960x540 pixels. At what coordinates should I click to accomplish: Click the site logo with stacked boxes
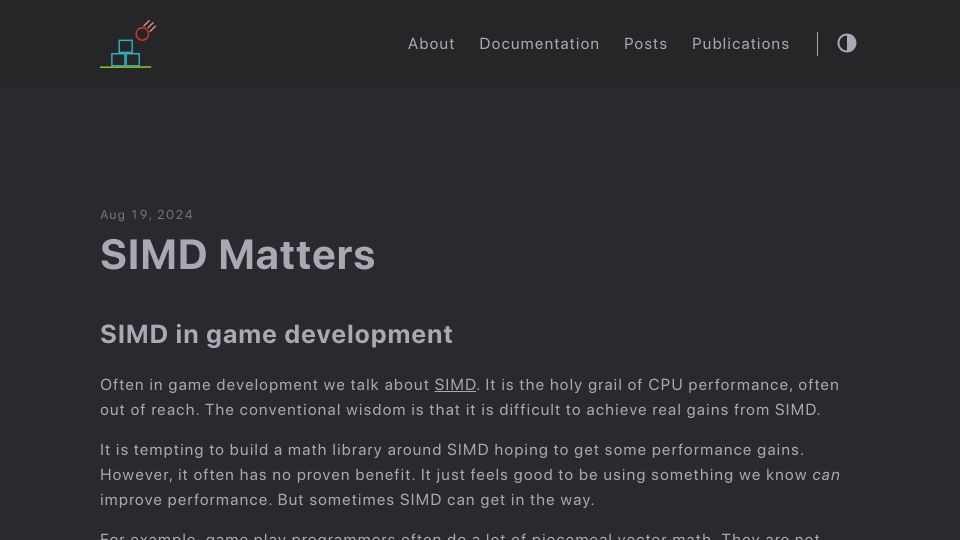click(x=128, y=44)
